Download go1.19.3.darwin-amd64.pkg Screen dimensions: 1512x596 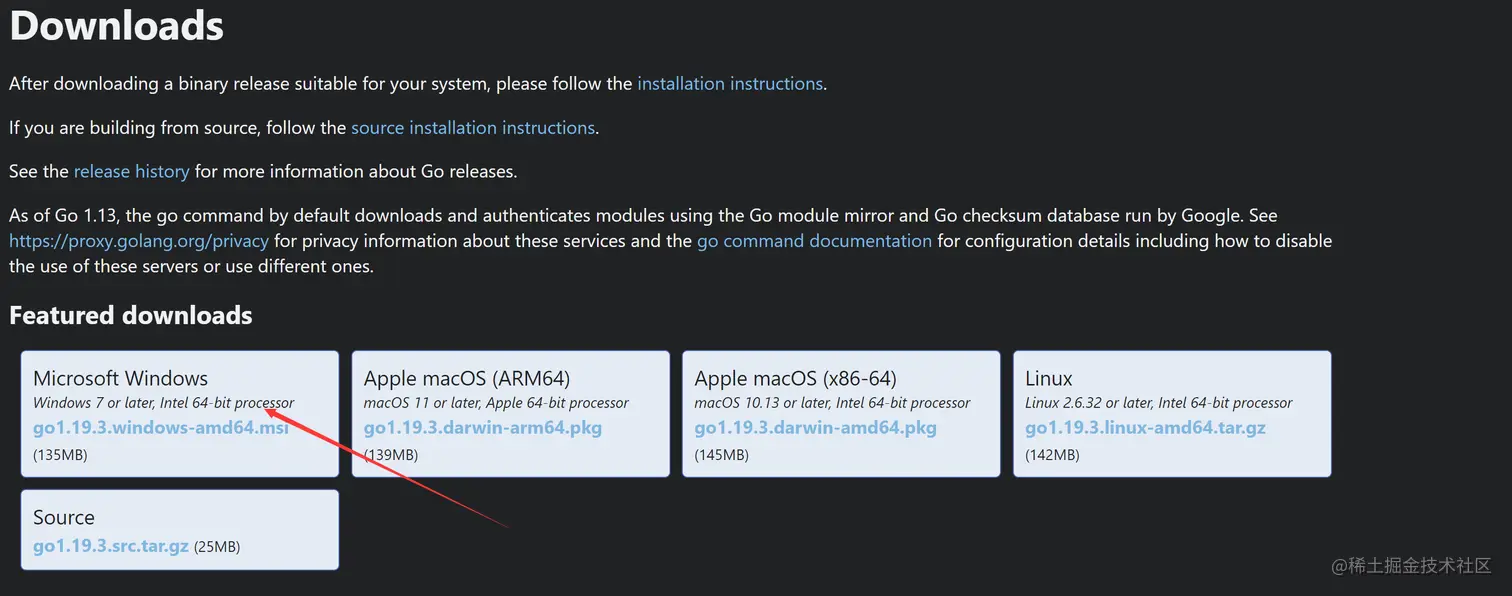816,428
